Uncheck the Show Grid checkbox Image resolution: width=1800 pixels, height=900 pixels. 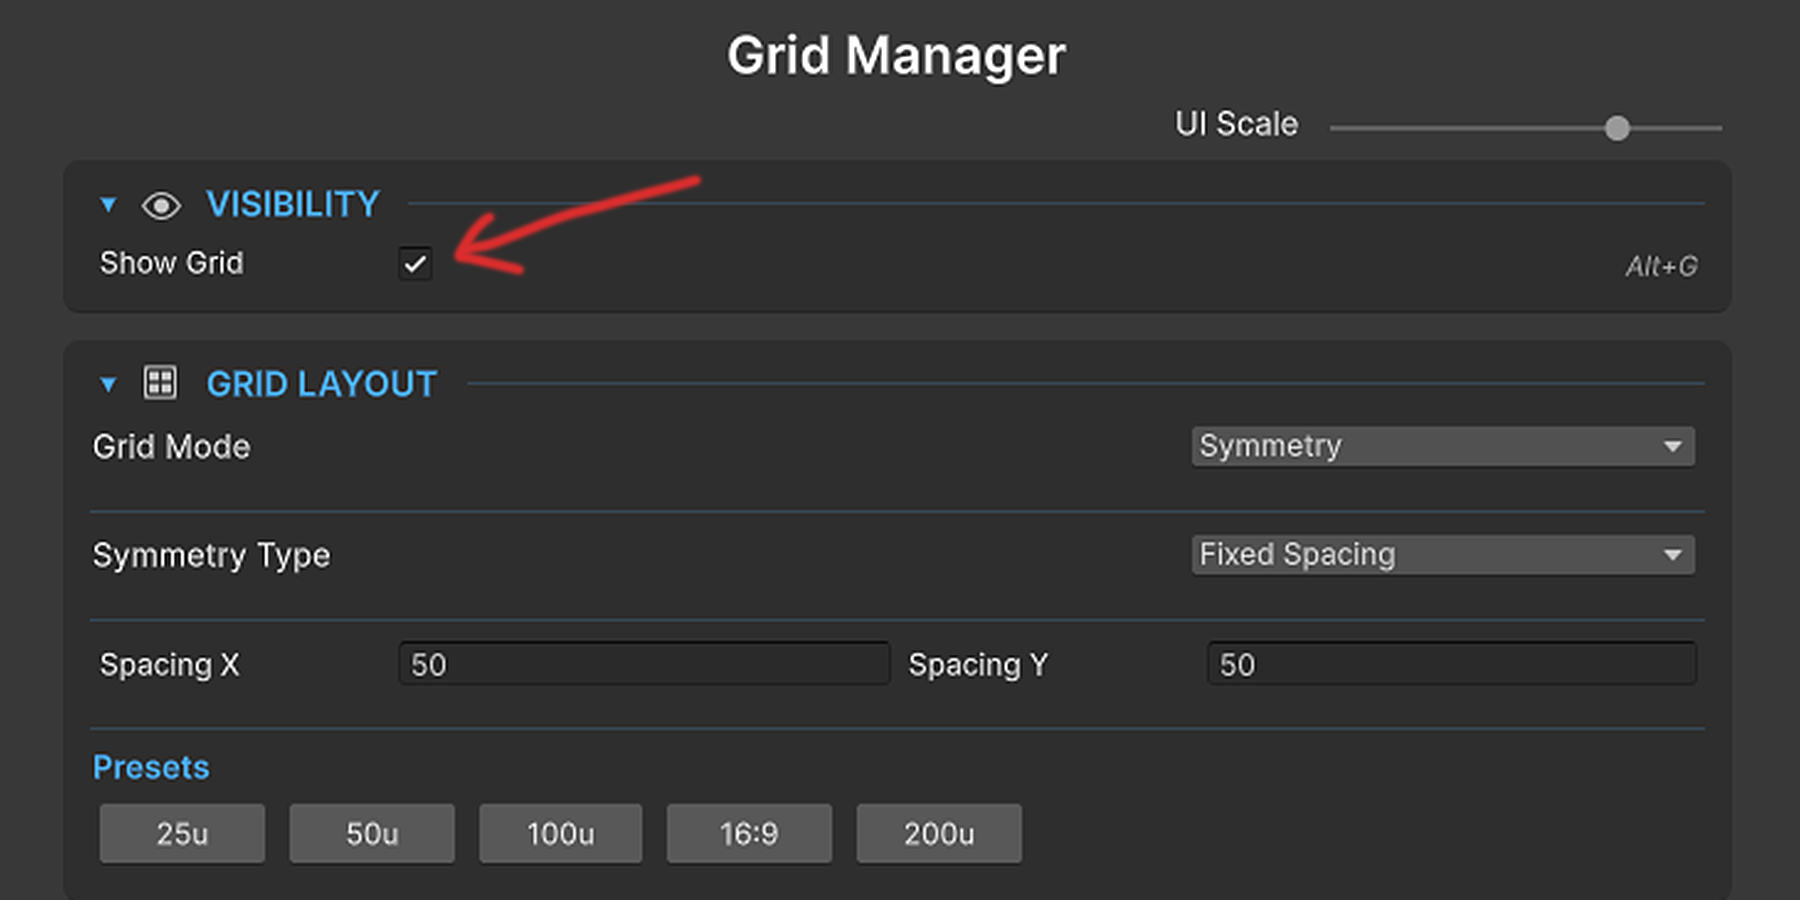point(415,264)
